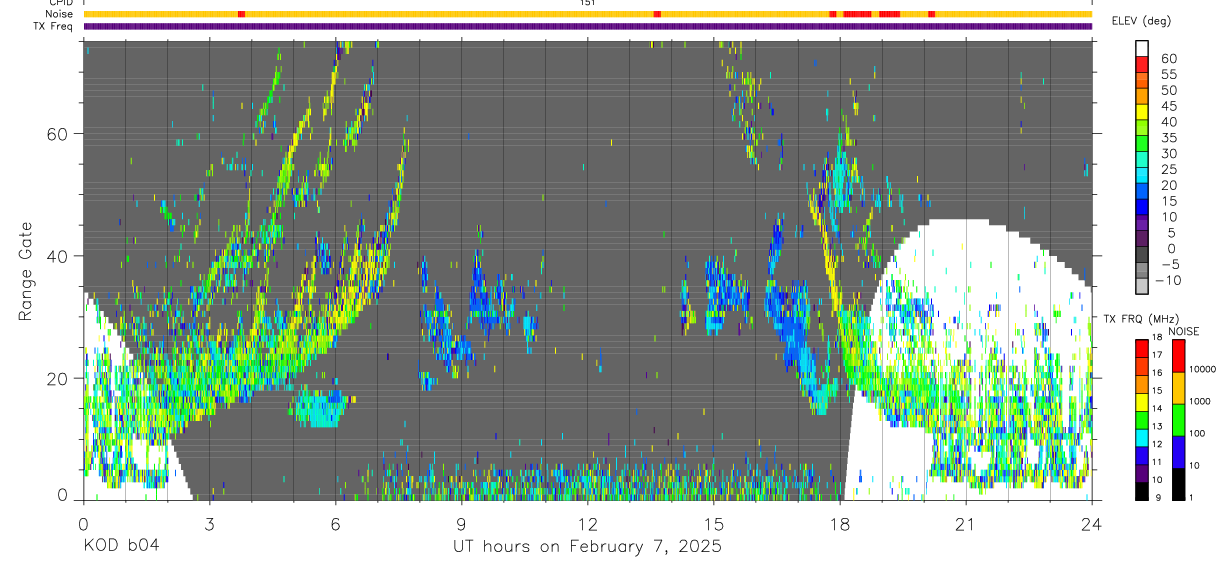Viewport: 1228px width, 567px height.
Task: Click the x-axis tick label '21'
Action: click(x=966, y=524)
